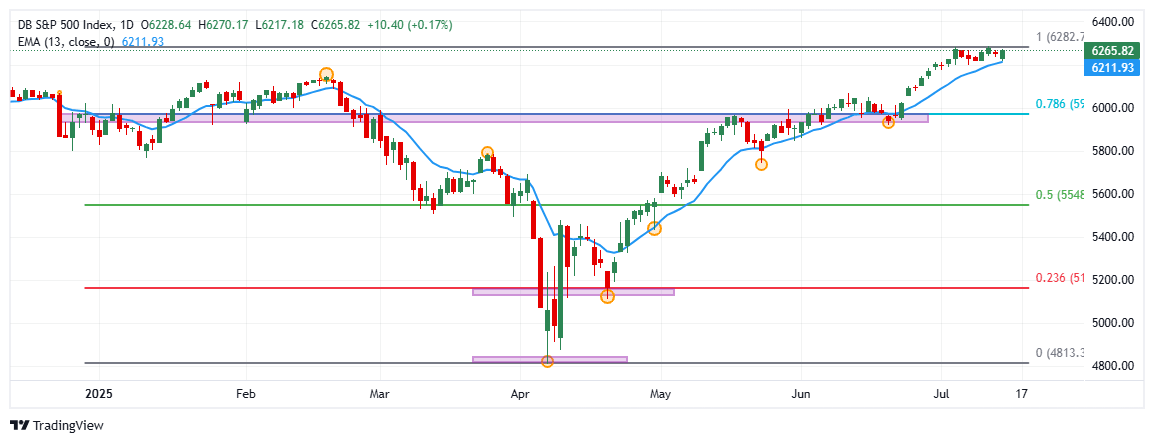Click the orange circle marker at the late-May dip
Screen dimensions: 1154x443
pyautogui.click(x=761, y=164)
